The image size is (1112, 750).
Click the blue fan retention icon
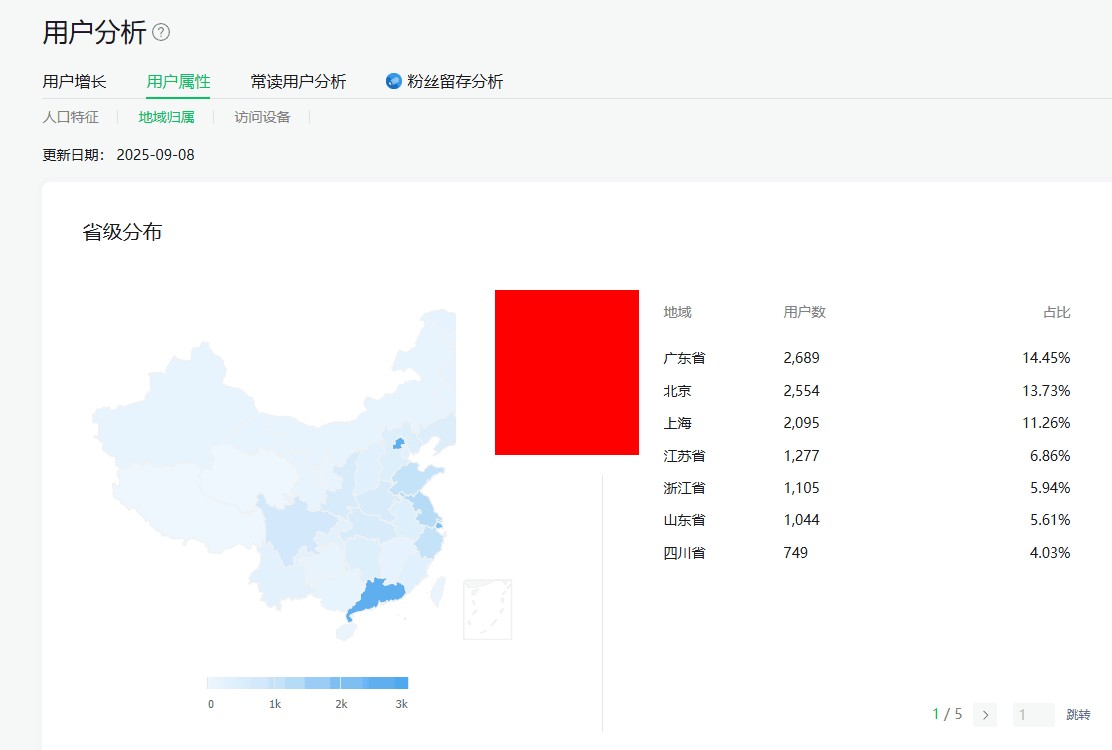(x=394, y=81)
